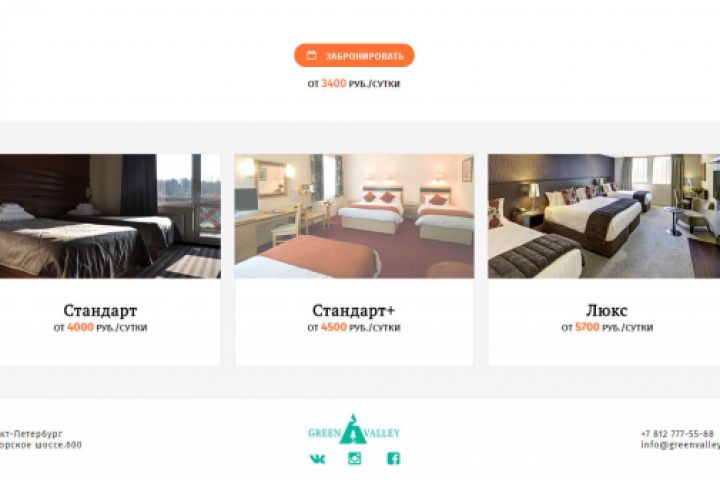Screen dimensions: 720x480
Task: Call the +7 812 777-55-88 phone link
Action: coord(677,434)
